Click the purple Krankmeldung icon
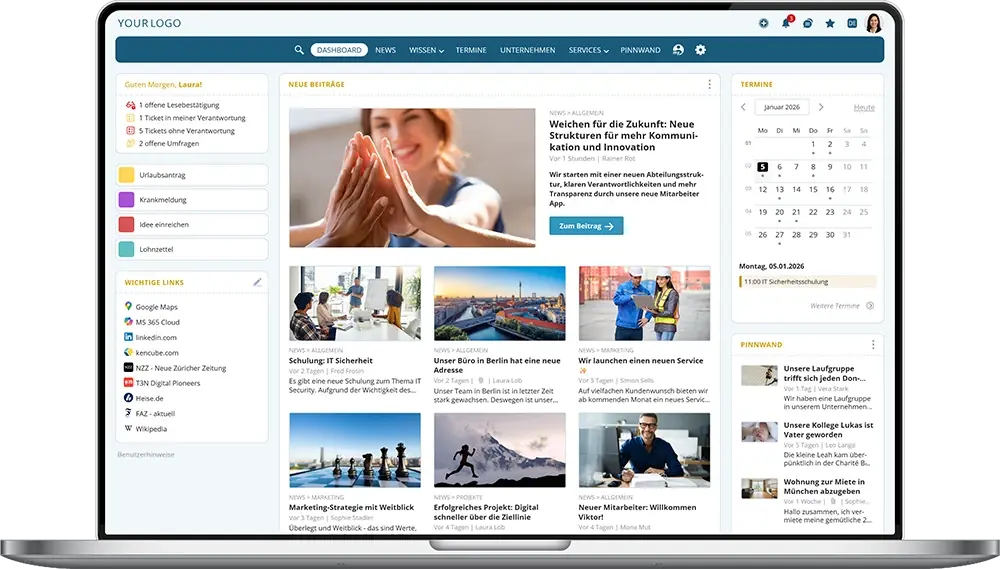The height and width of the screenshot is (569, 1000). tap(126, 200)
